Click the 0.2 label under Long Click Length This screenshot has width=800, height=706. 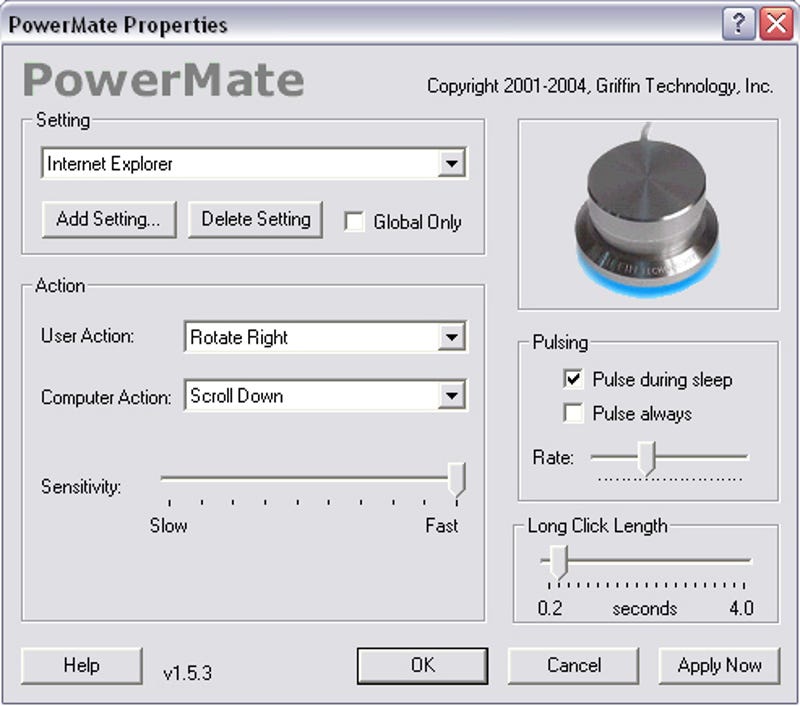(x=550, y=608)
